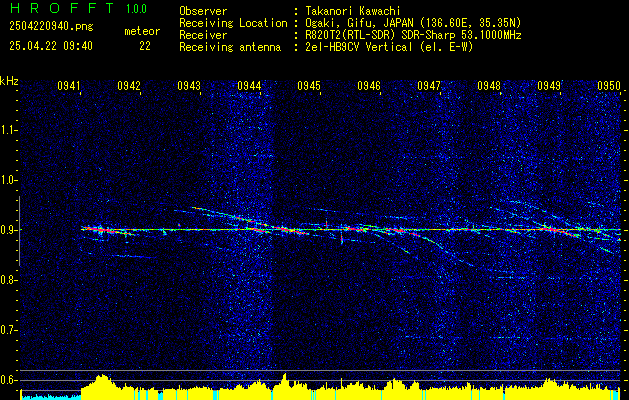The height and width of the screenshot is (400, 629).
Task: Click the 0.8 kHz frequency label
Action: pos(9,280)
